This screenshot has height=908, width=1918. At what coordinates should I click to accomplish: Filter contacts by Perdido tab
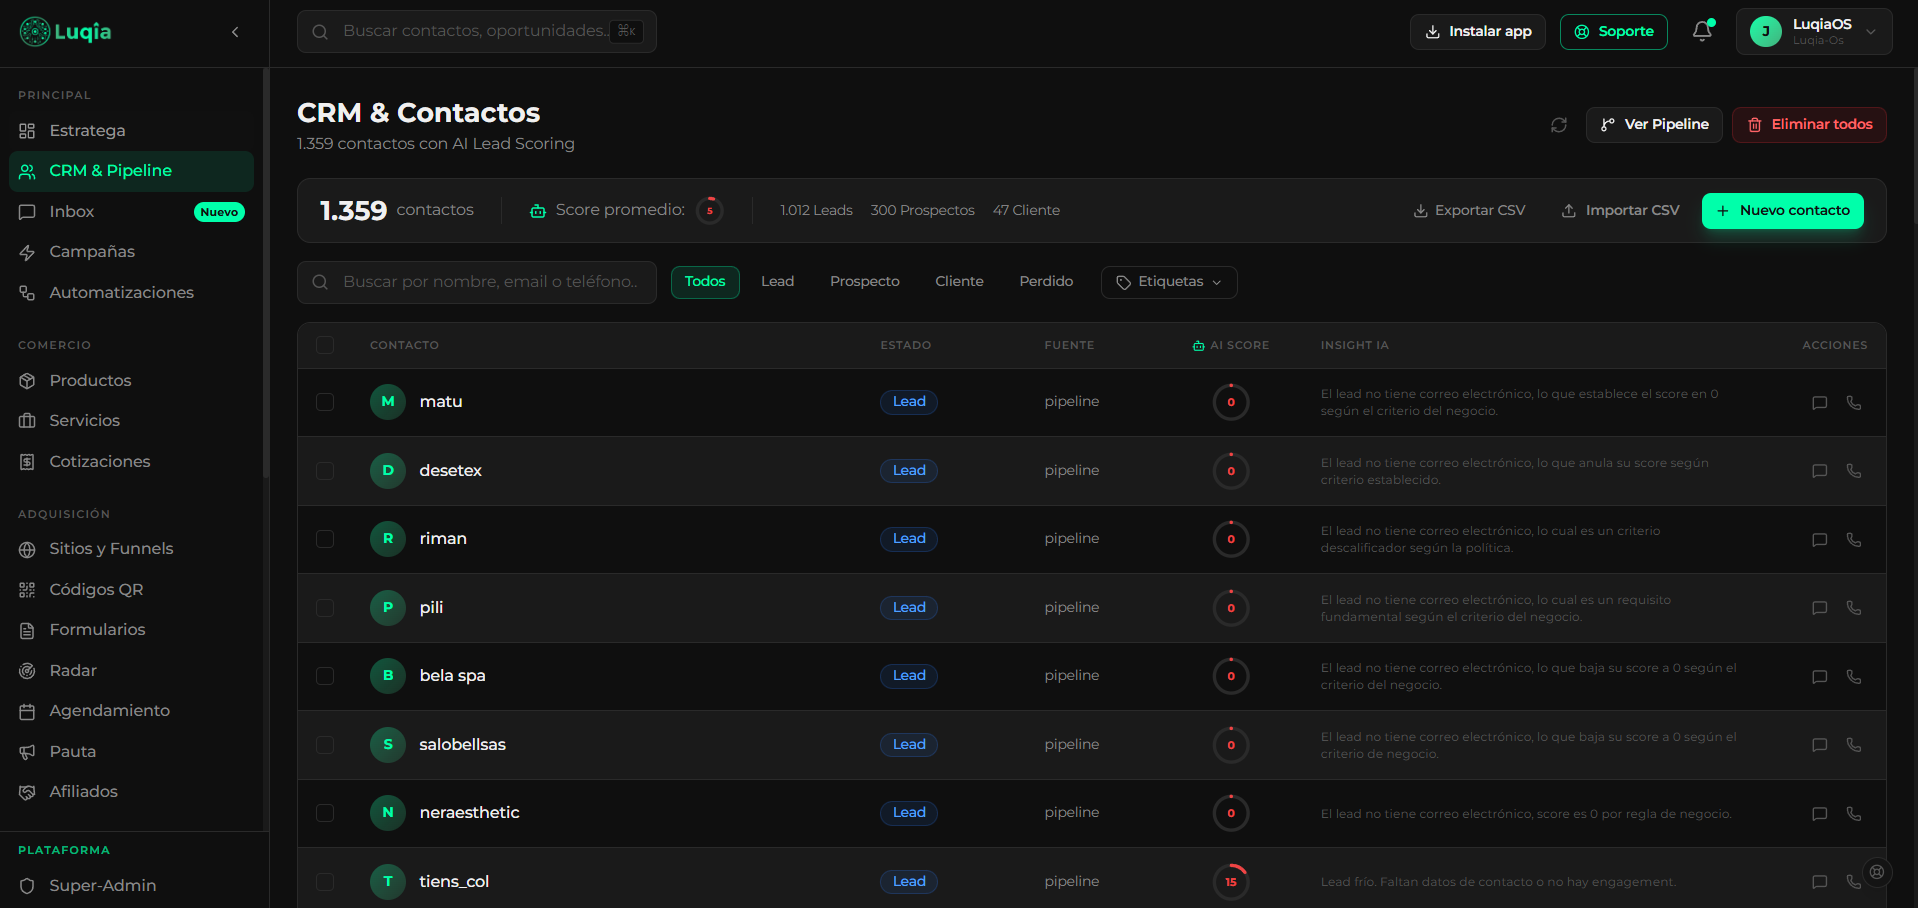[1046, 282]
